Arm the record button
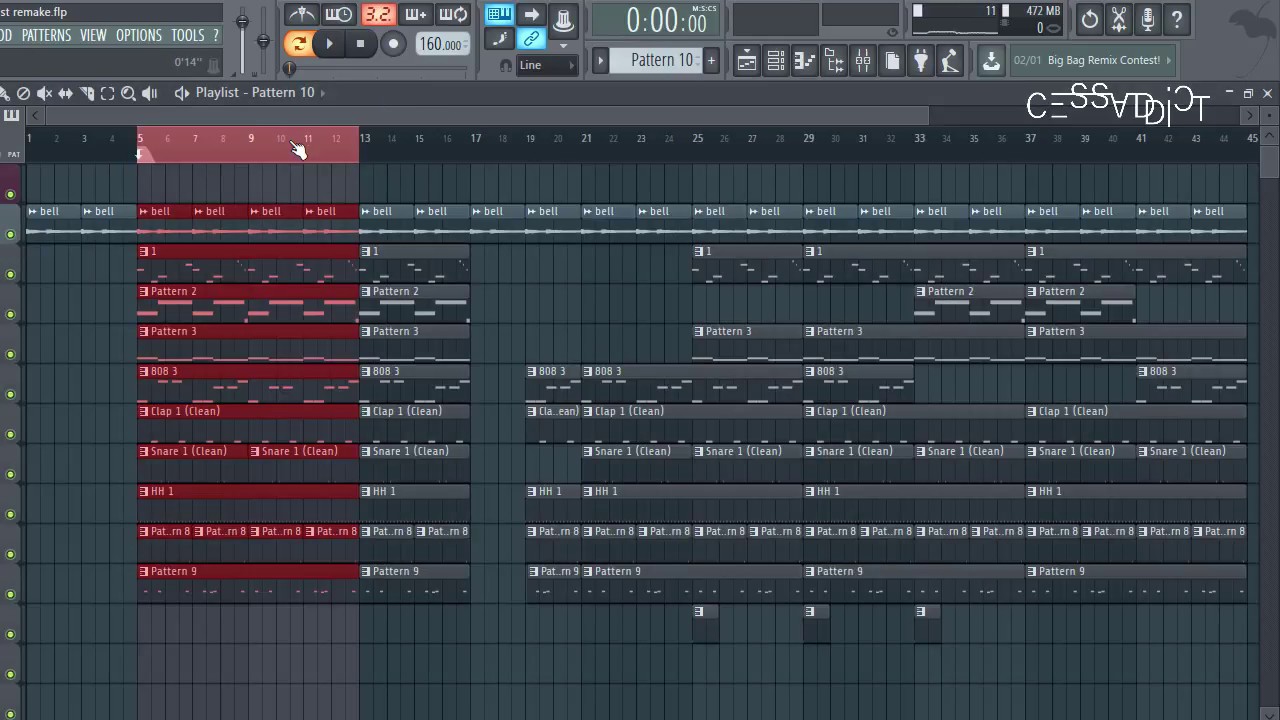This screenshot has width=1280, height=720. coord(393,43)
